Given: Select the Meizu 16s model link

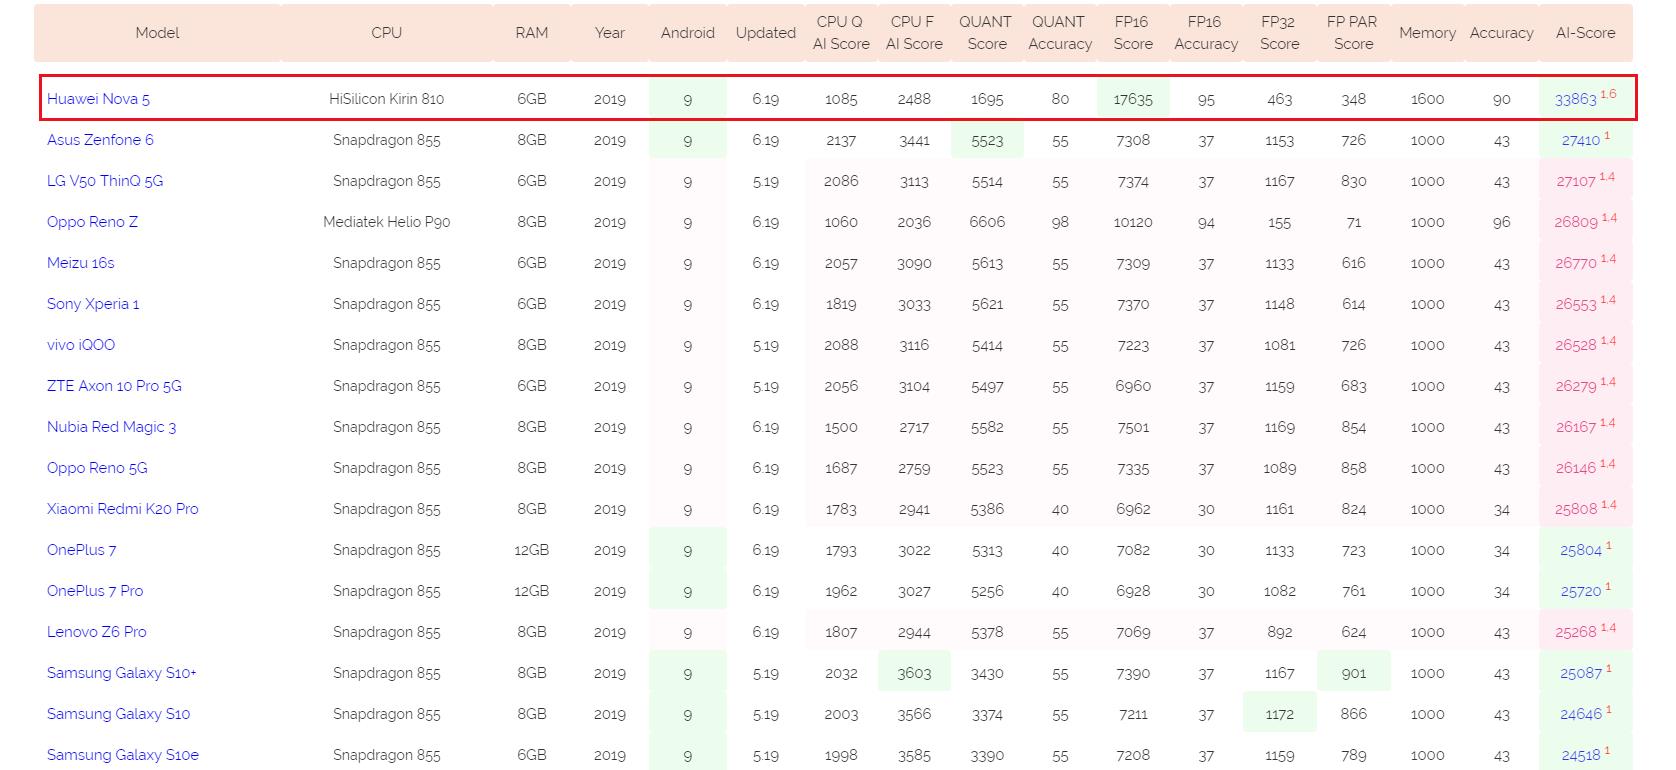Looking at the screenshot, I should [81, 263].
